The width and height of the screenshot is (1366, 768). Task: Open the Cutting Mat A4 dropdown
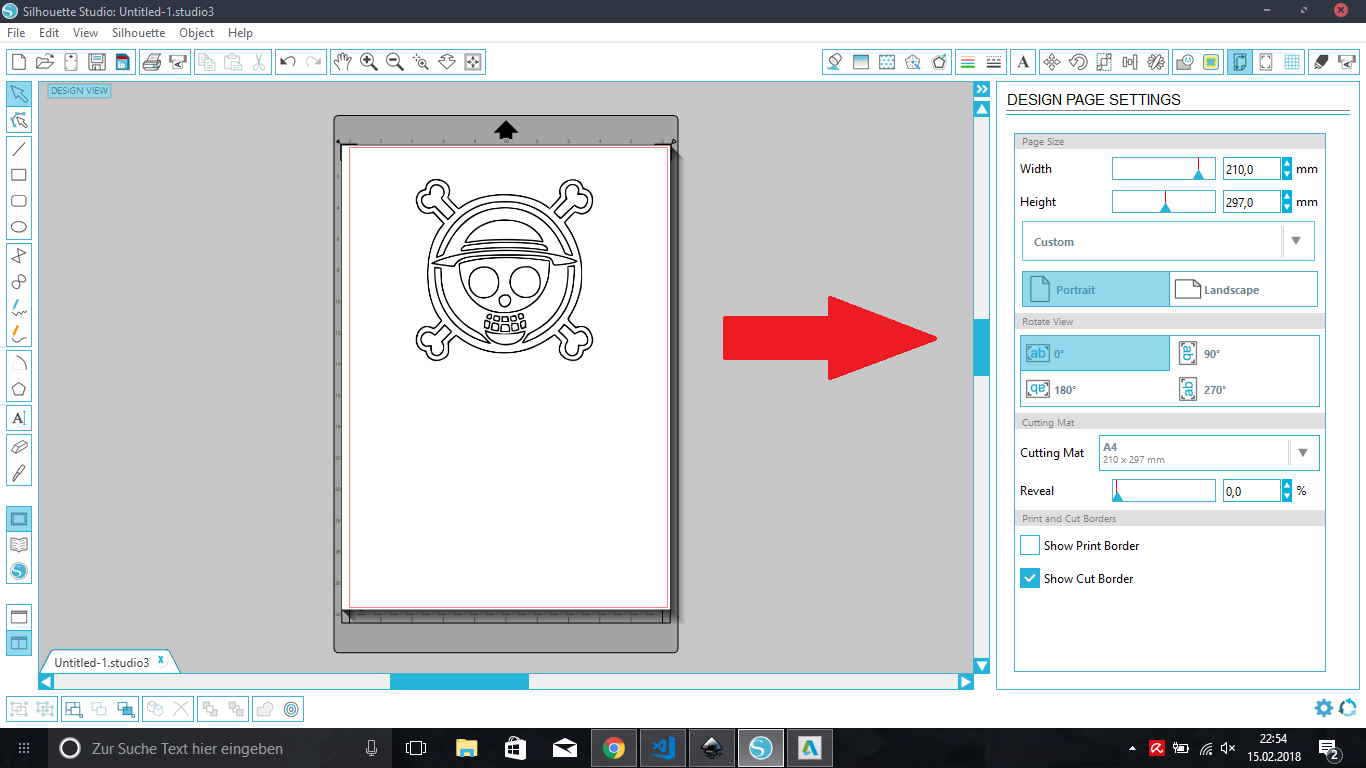[1209, 453]
